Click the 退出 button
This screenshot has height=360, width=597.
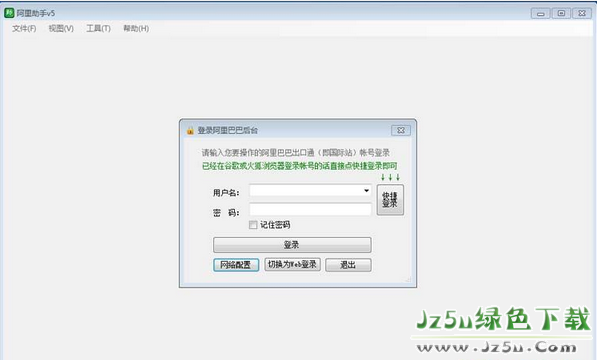pyautogui.click(x=348, y=265)
